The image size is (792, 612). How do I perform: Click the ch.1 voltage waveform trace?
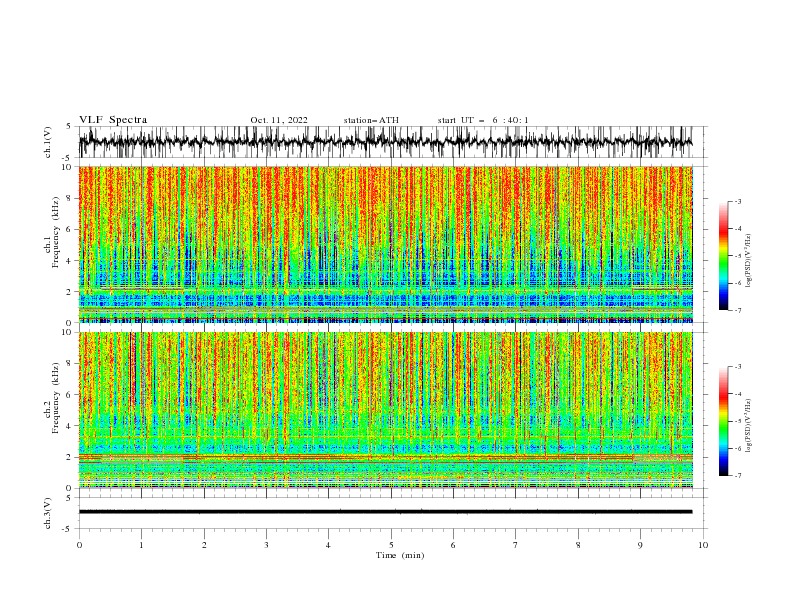tap(385, 142)
